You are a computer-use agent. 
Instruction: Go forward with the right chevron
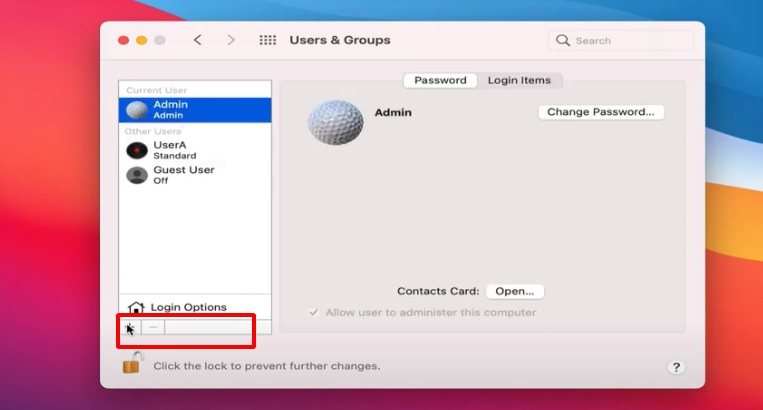point(231,40)
